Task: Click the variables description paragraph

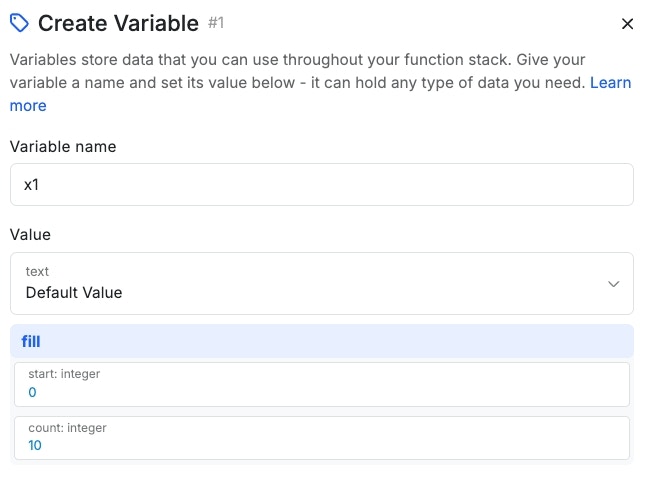Action: point(297,71)
